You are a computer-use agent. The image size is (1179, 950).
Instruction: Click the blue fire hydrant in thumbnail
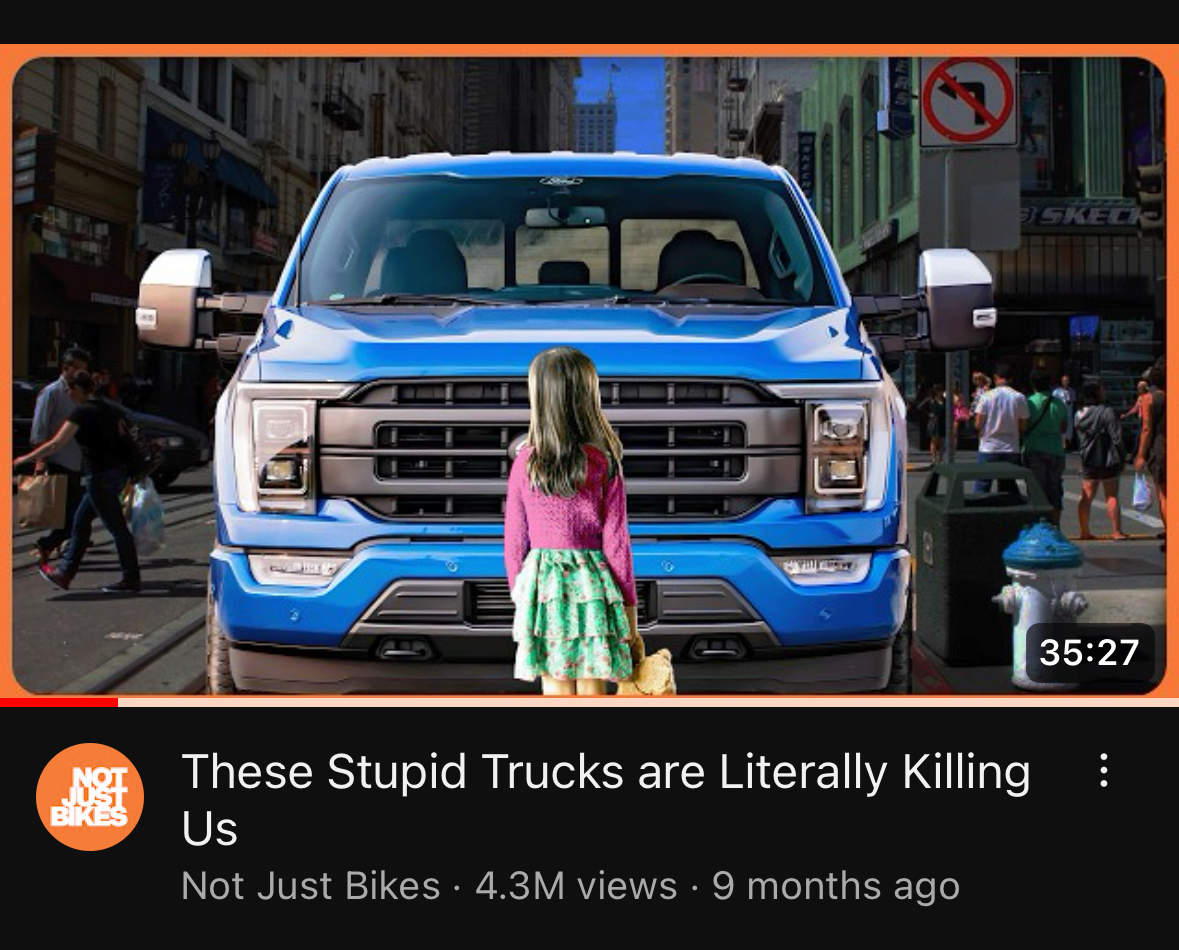point(1041,602)
